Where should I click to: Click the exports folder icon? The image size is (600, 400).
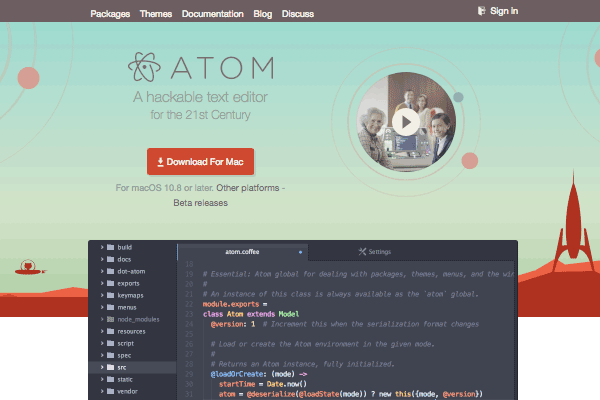pos(111,283)
